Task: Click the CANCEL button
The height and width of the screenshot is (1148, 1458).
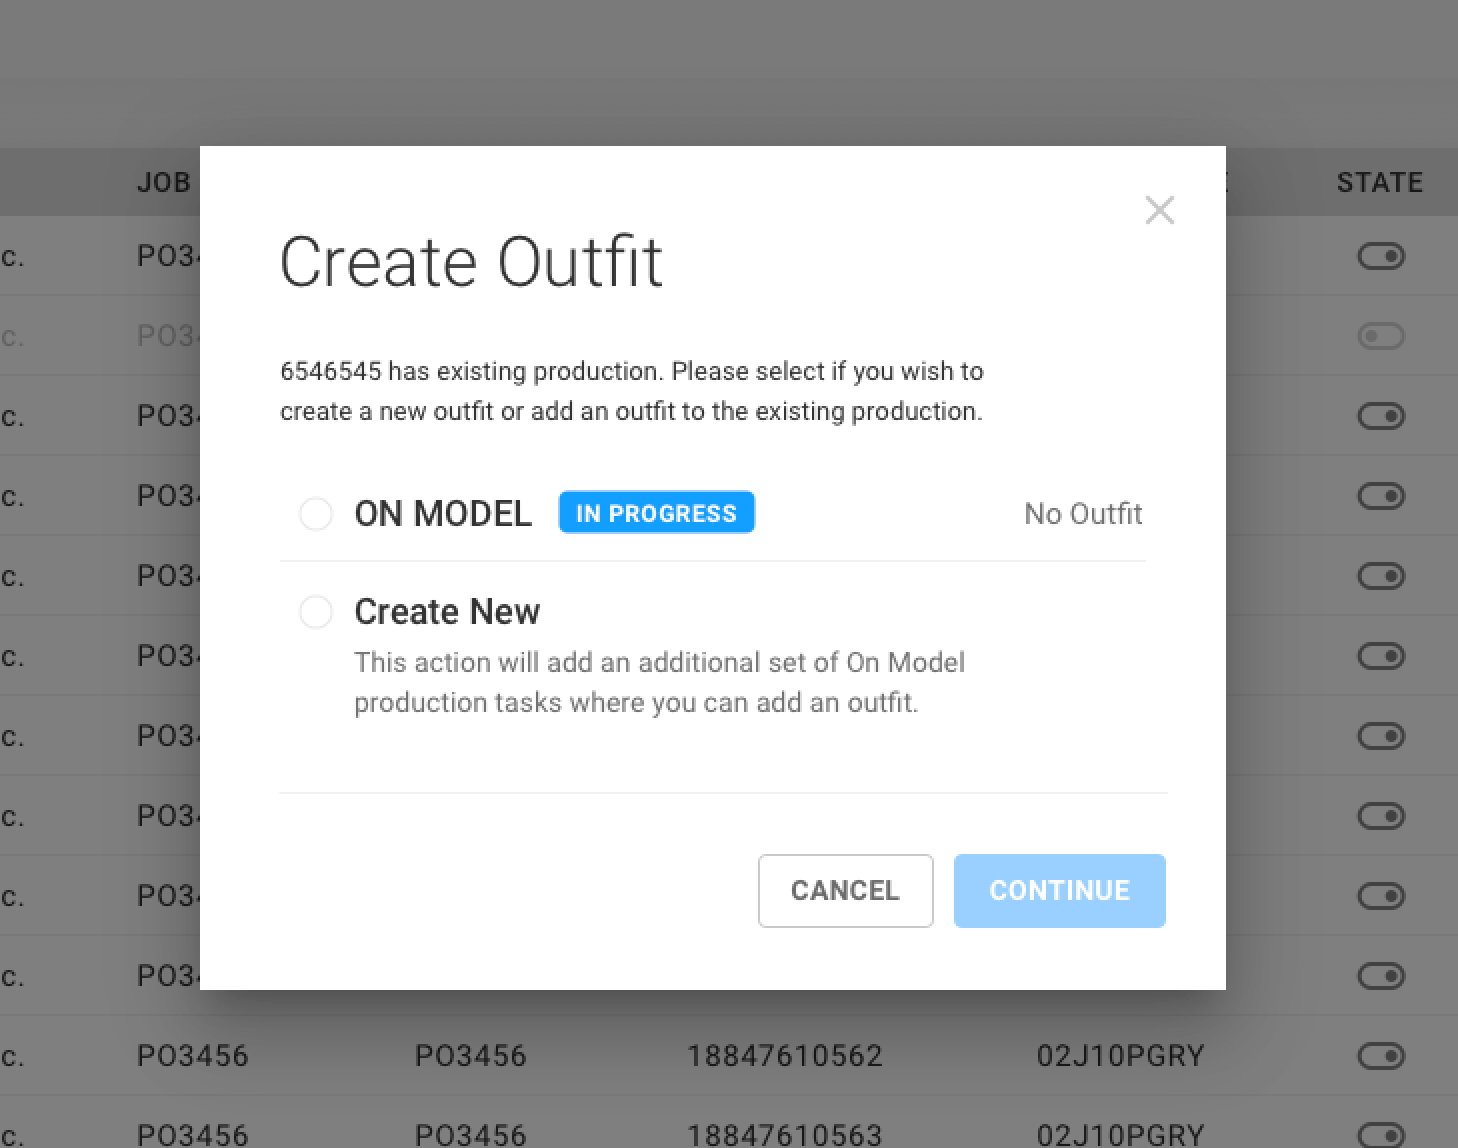Action: point(845,891)
